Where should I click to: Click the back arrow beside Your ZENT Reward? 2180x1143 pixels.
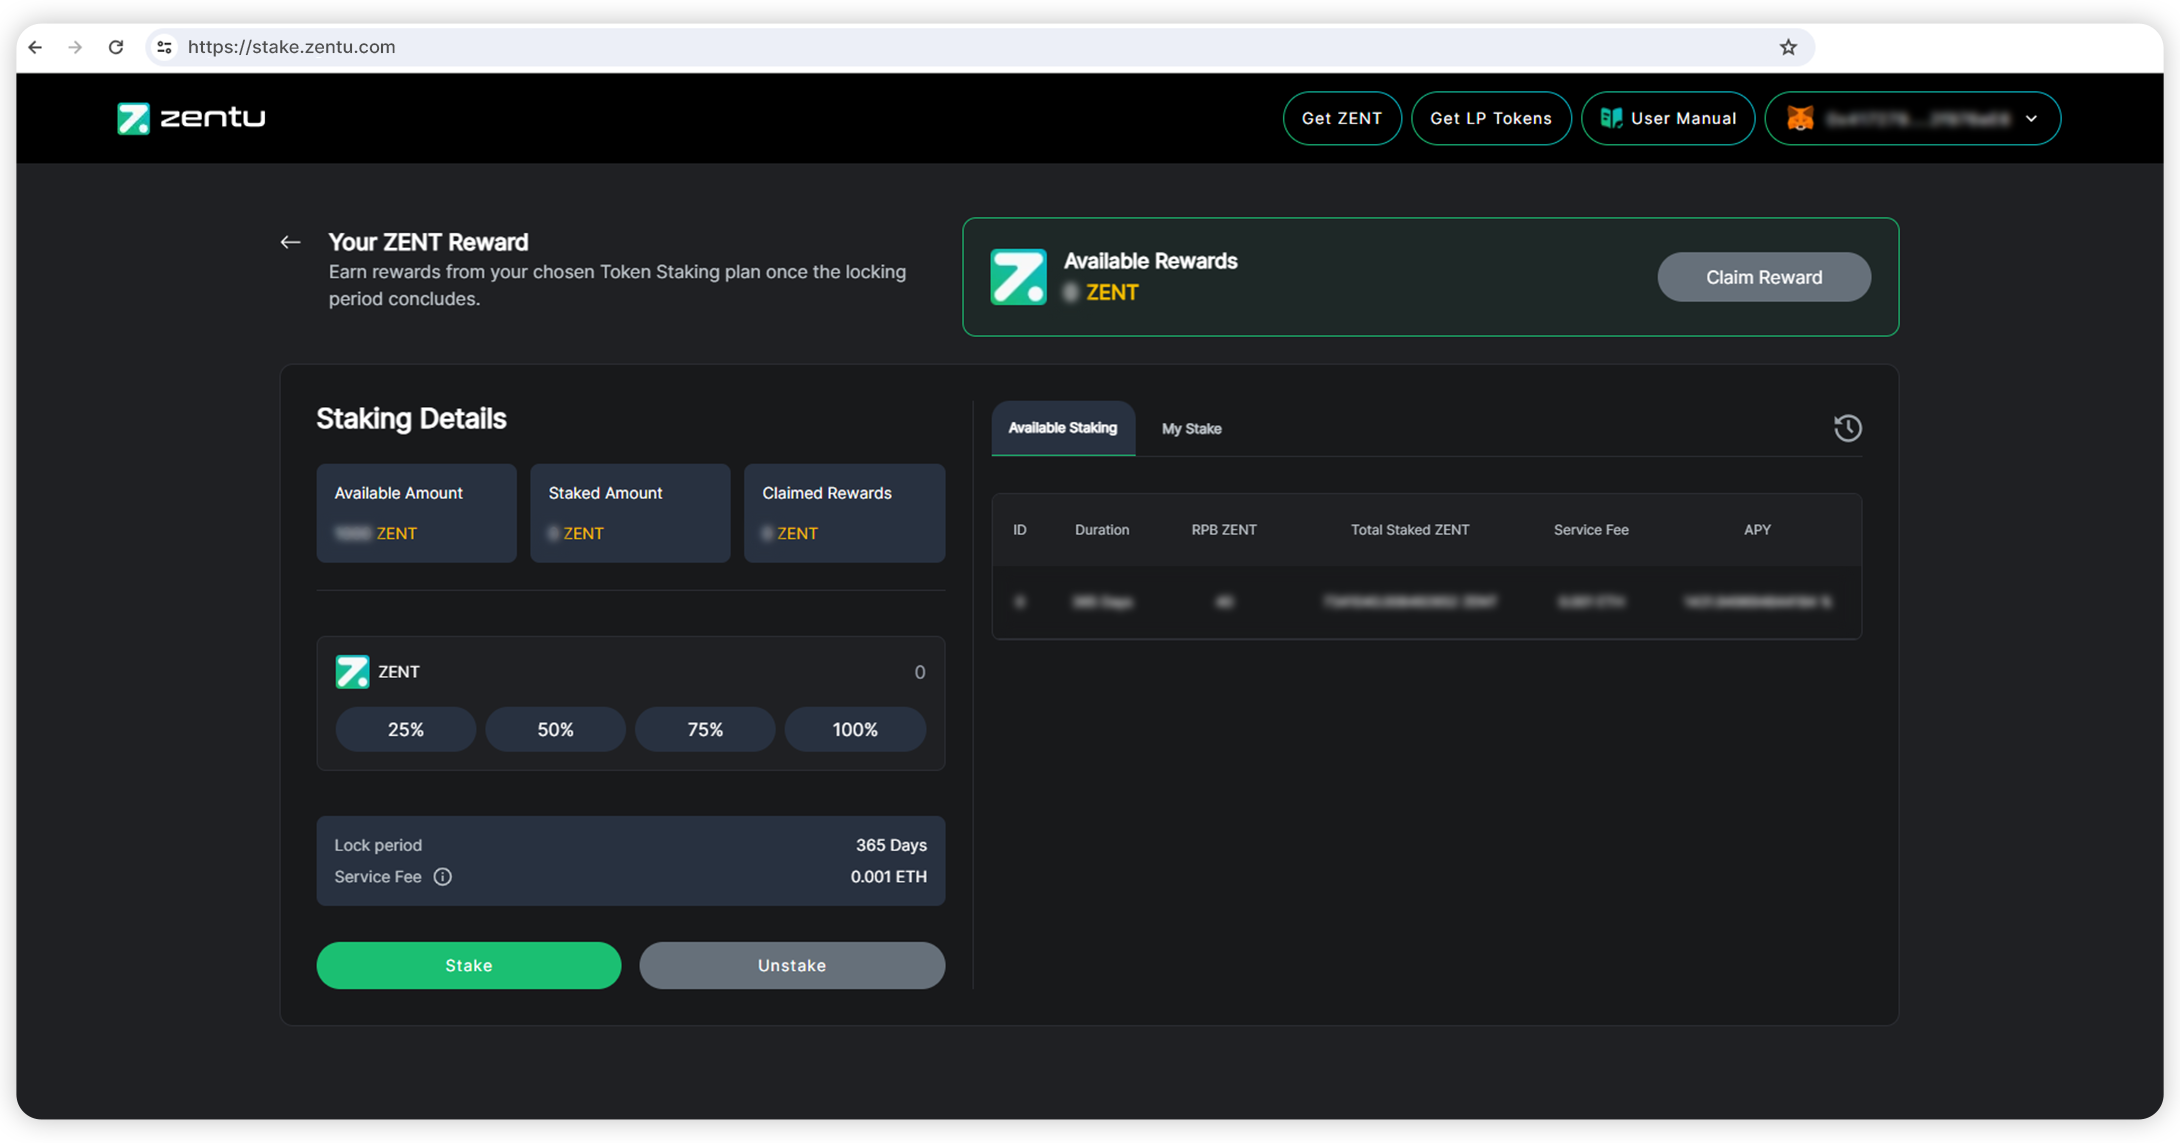290,242
